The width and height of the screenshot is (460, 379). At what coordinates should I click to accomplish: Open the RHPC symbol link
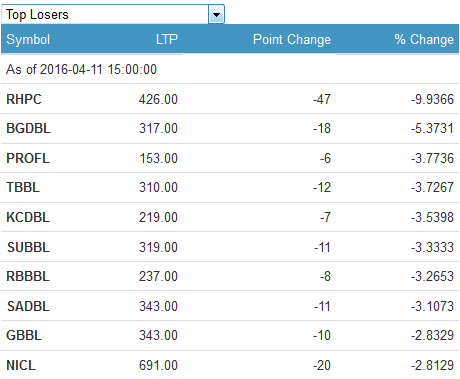click(x=24, y=99)
